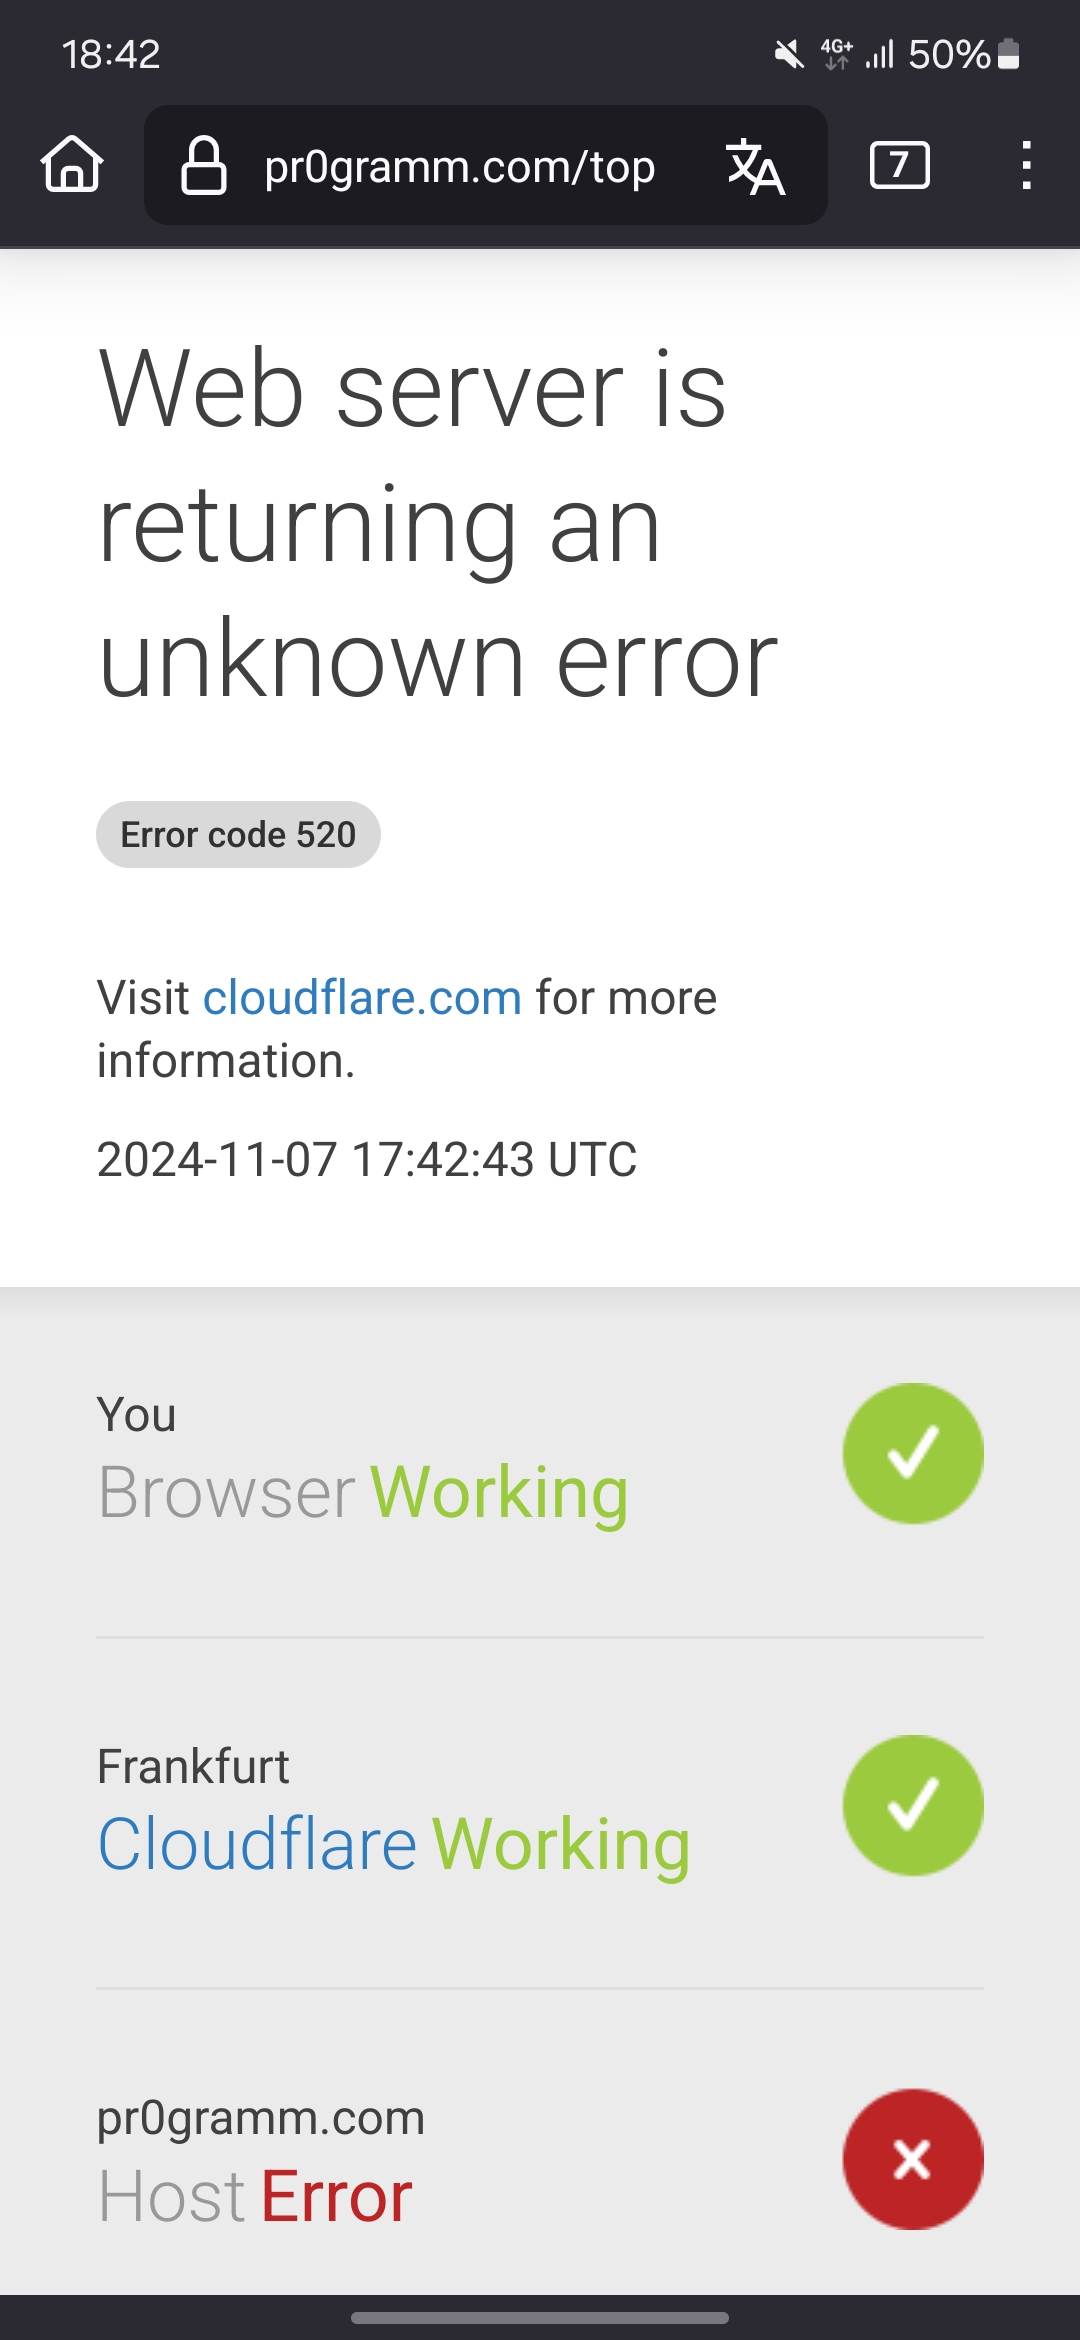Tap the red Host Error X icon
The image size is (1080, 2340).
pos(913,2159)
